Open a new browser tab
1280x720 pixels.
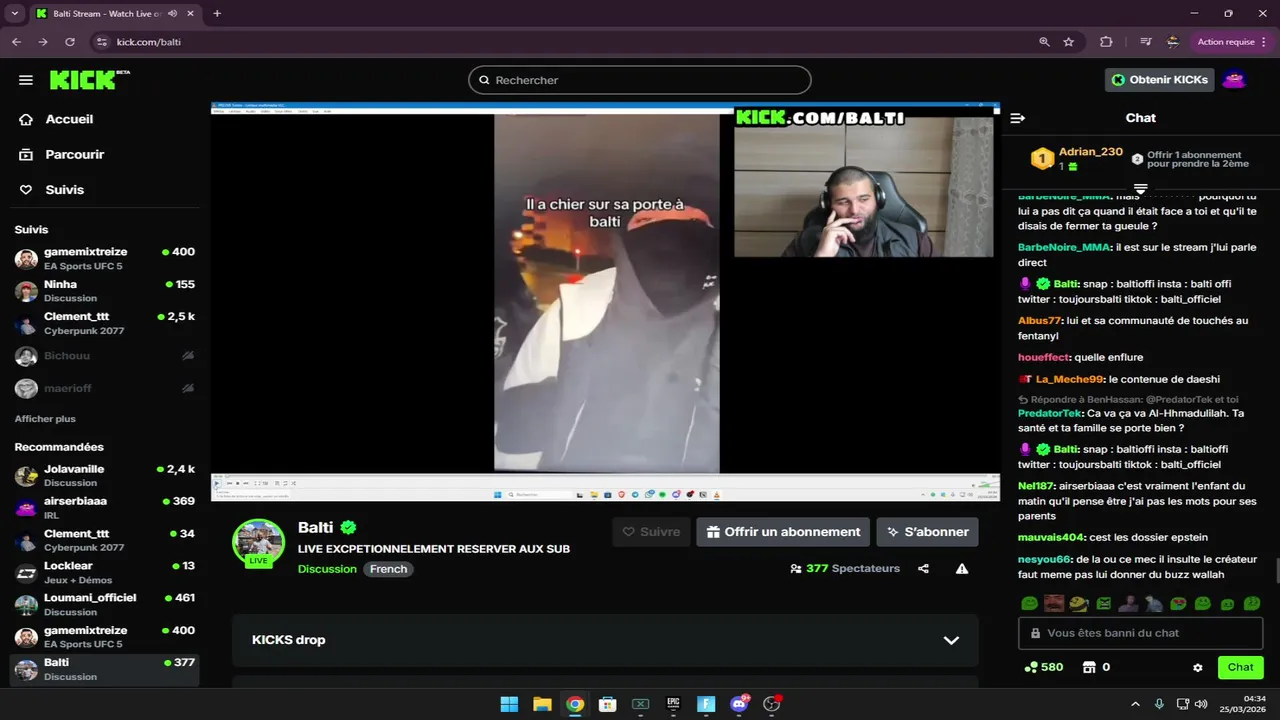217,13
